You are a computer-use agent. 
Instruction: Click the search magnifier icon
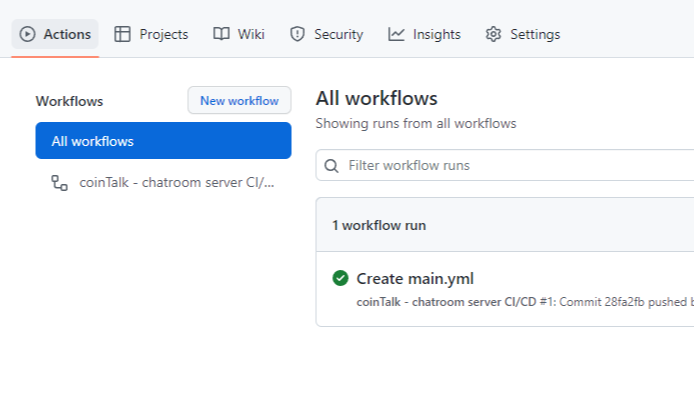tap(332, 166)
